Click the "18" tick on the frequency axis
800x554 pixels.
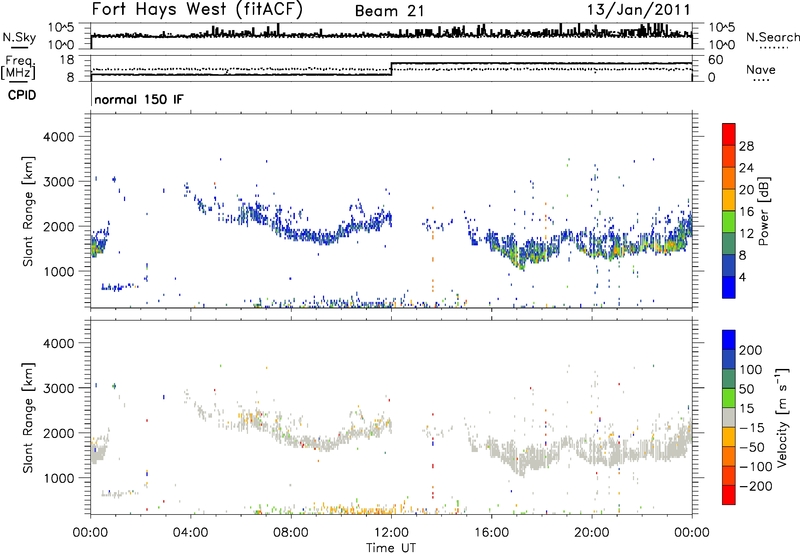point(66,60)
